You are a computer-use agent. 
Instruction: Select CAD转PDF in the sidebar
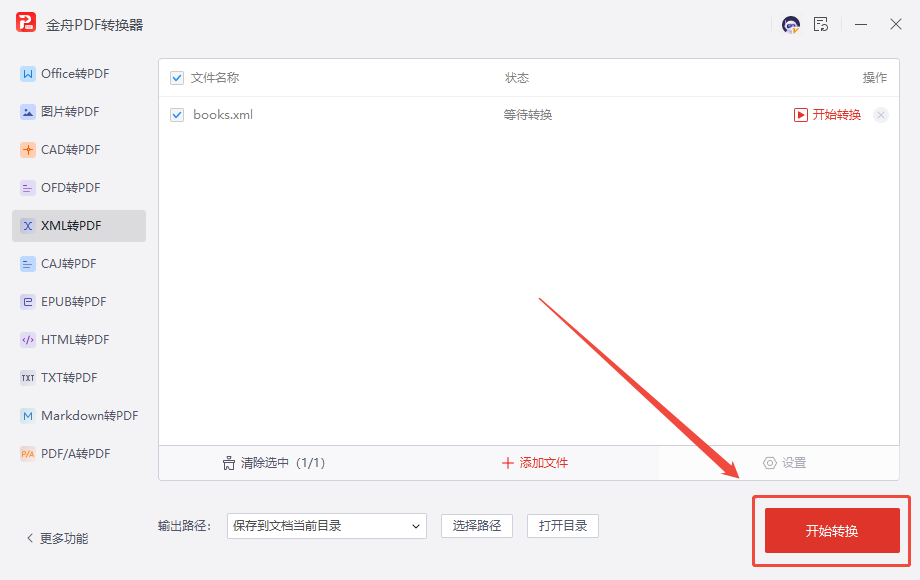click(x=79, y=150)
